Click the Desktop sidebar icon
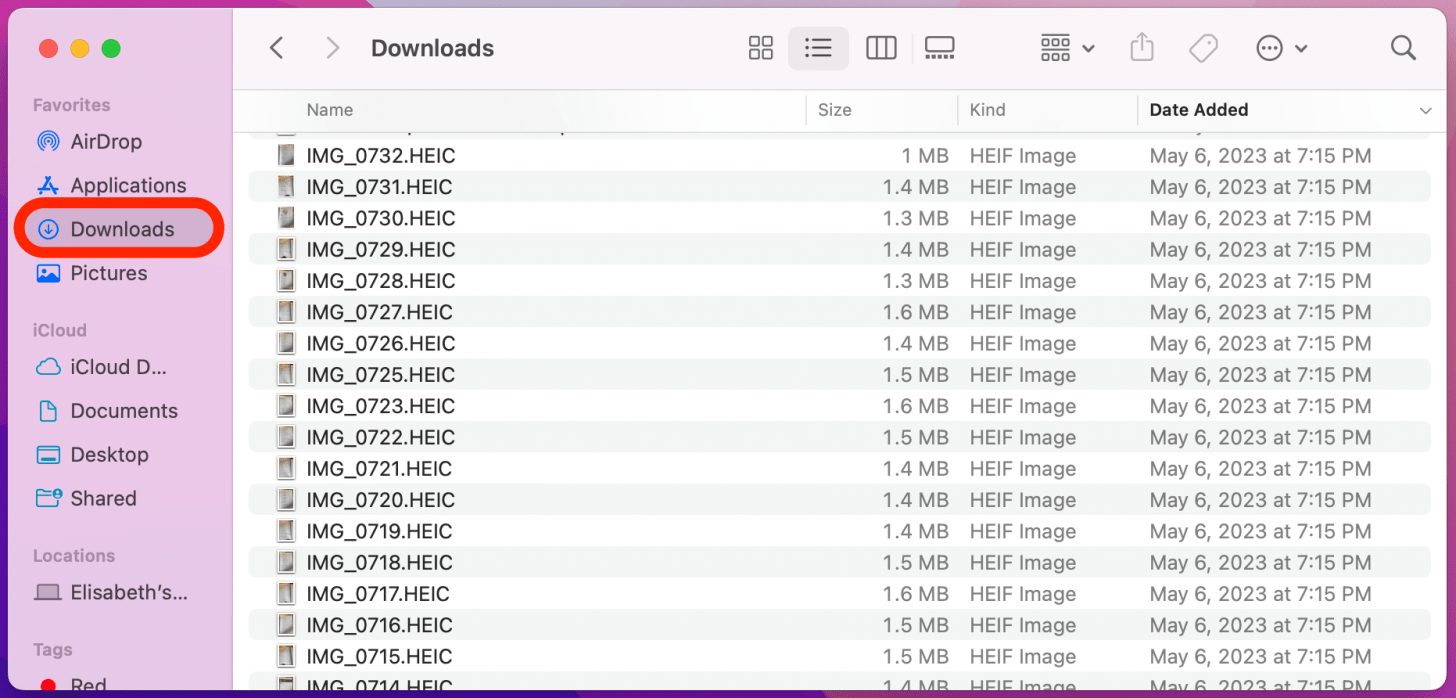Viewport: 1456px width, 698px height. [x=48, y=455]
